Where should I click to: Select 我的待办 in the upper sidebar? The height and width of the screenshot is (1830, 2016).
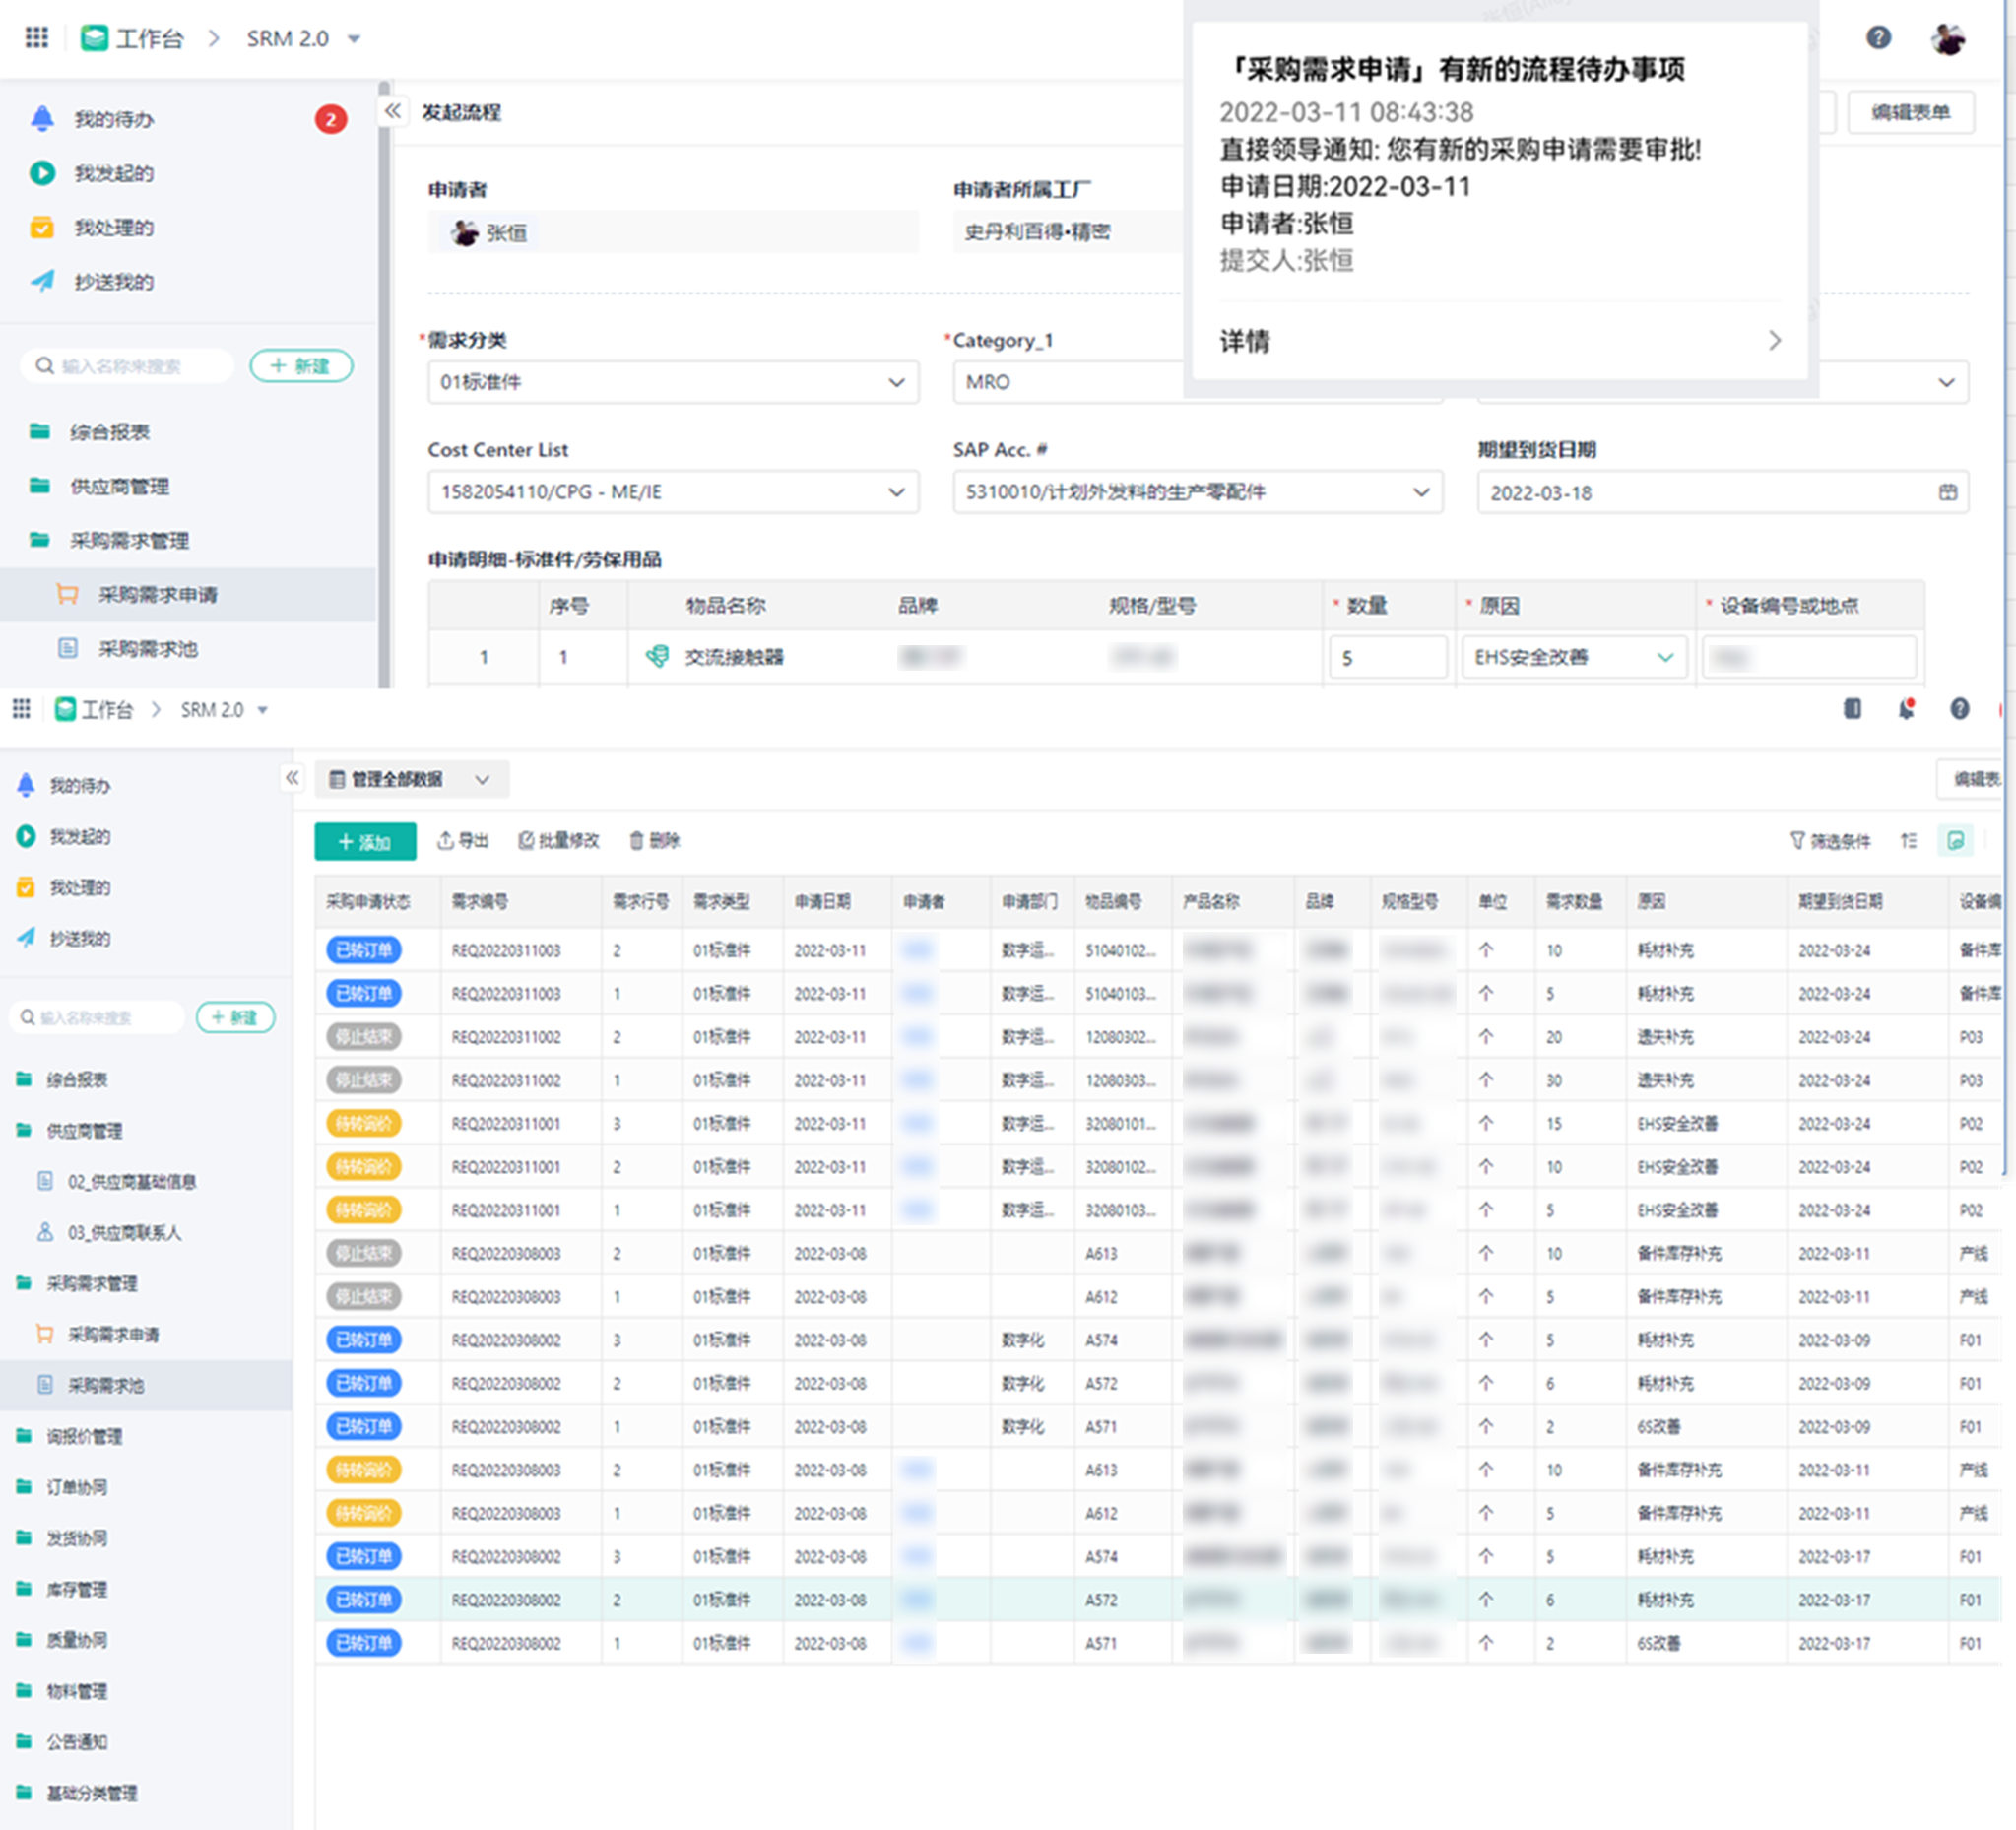(113, 120)
